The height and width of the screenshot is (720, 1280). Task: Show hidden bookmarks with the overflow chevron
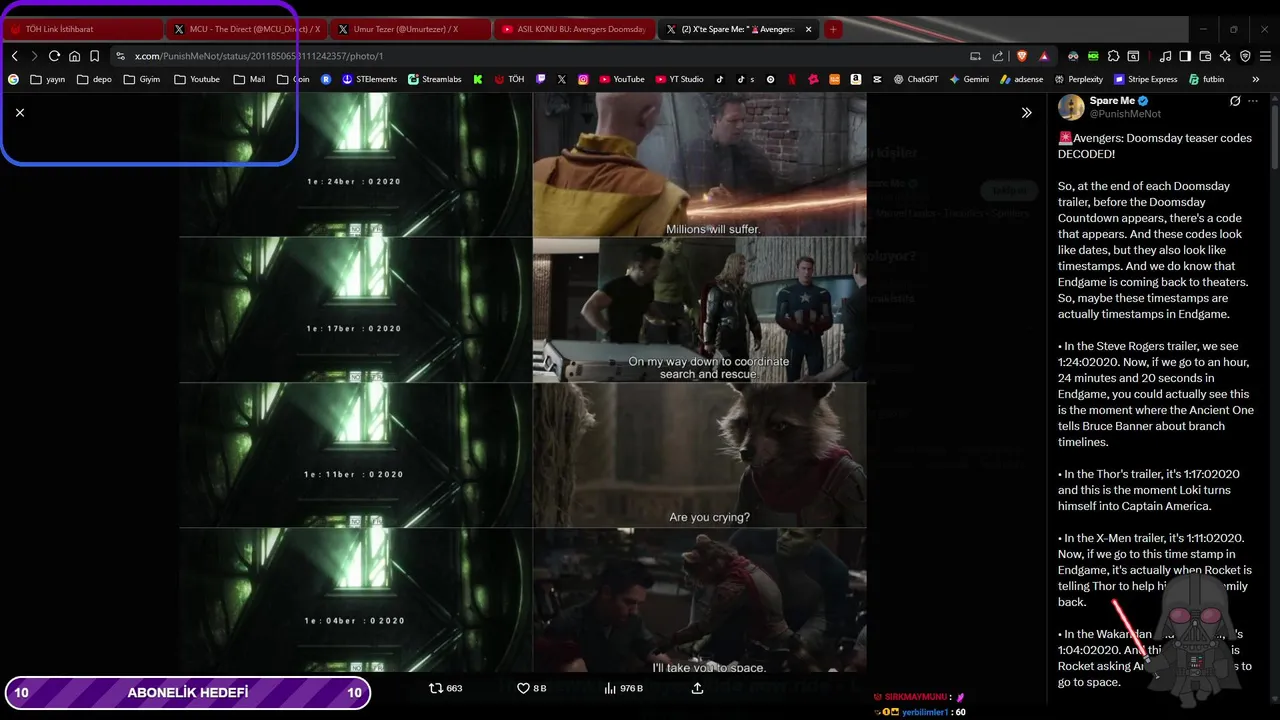tap(1258, 79)
